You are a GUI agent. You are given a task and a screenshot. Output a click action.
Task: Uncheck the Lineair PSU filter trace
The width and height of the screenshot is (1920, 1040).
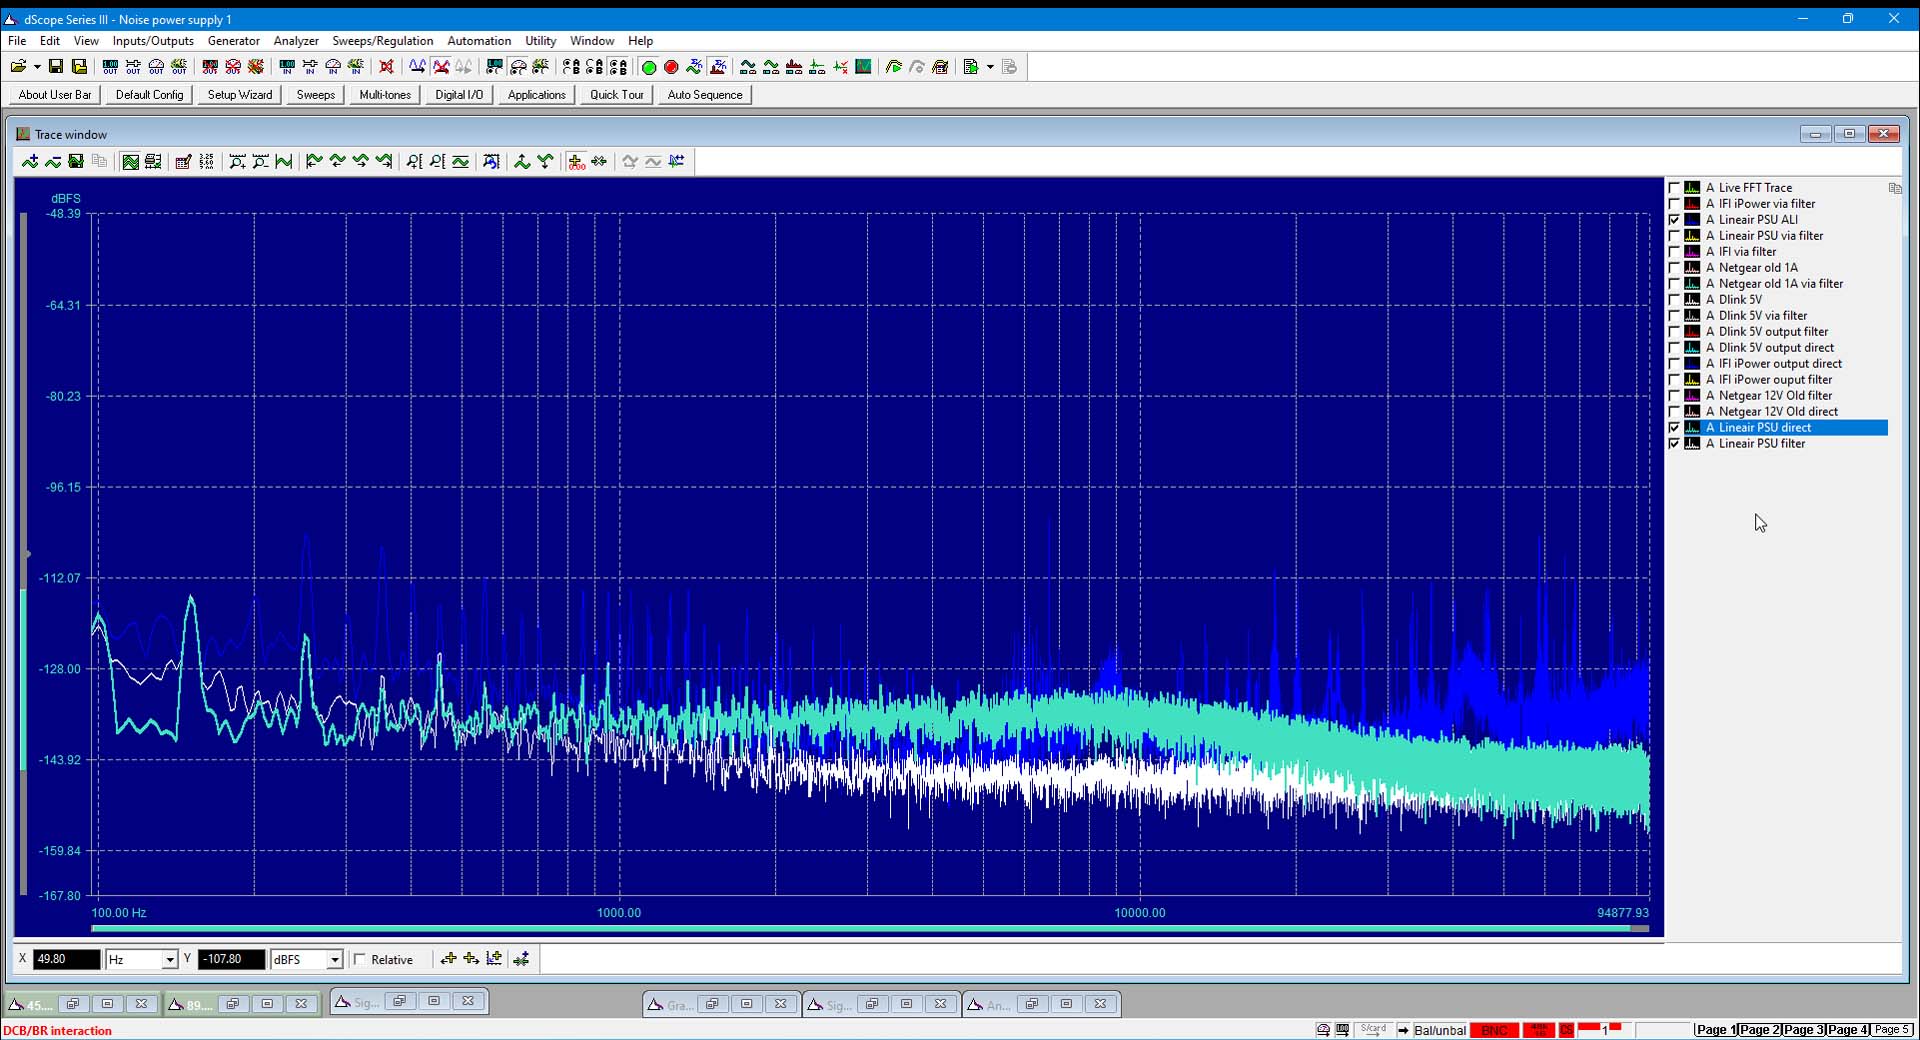coord(1674,444)
